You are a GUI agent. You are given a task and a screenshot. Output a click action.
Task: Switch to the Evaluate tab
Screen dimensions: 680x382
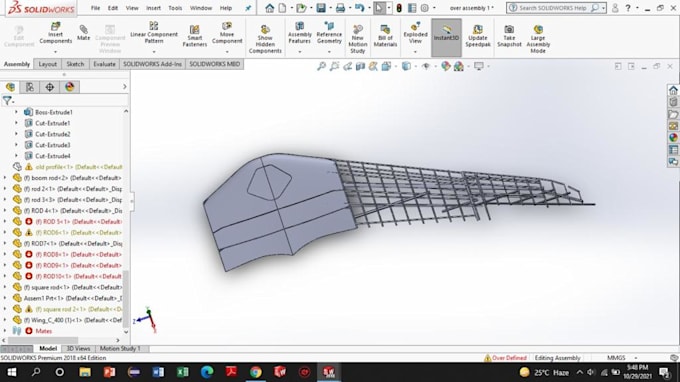click(105, 64)
